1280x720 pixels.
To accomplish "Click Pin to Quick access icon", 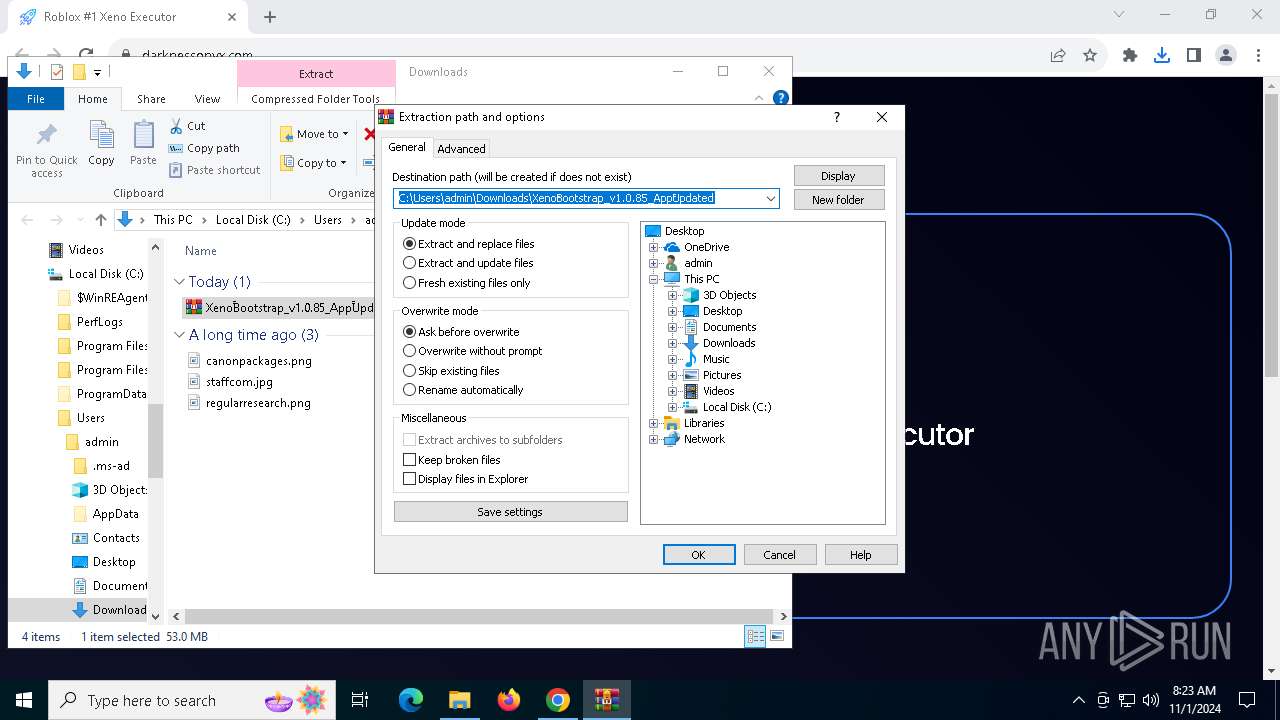I will pyautogui.click(x=46, y=150).
